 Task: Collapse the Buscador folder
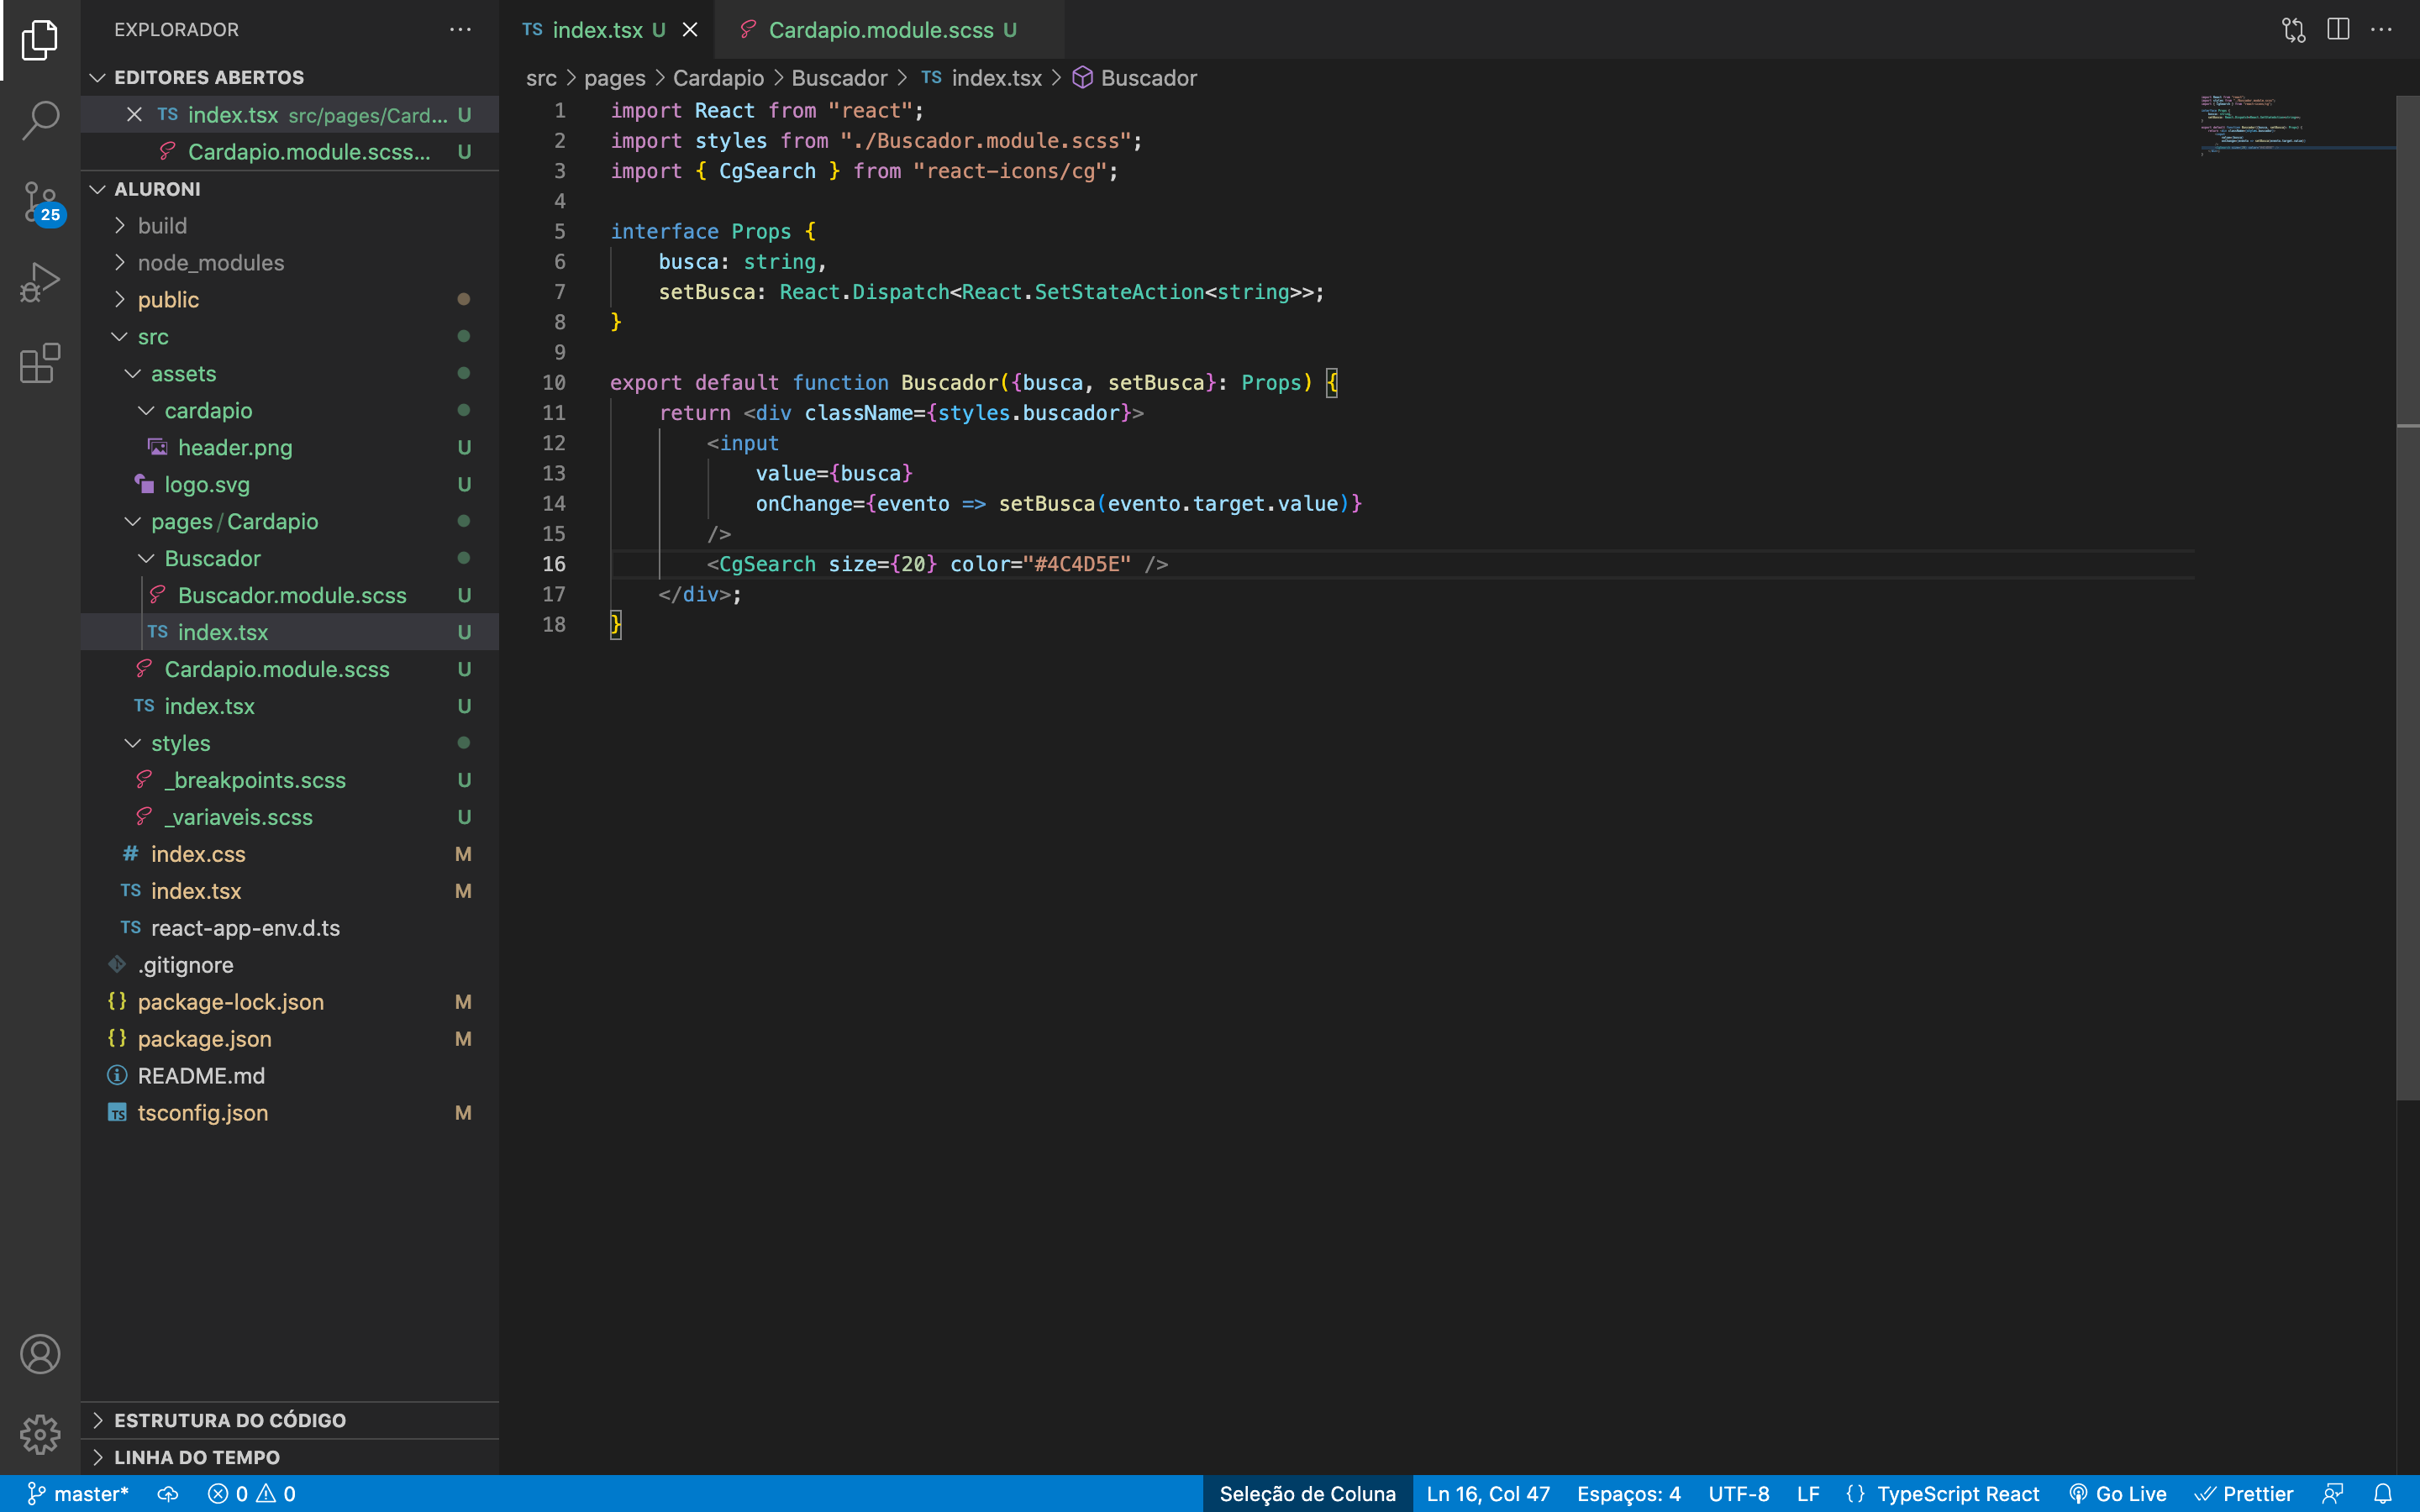pos(290,559)
